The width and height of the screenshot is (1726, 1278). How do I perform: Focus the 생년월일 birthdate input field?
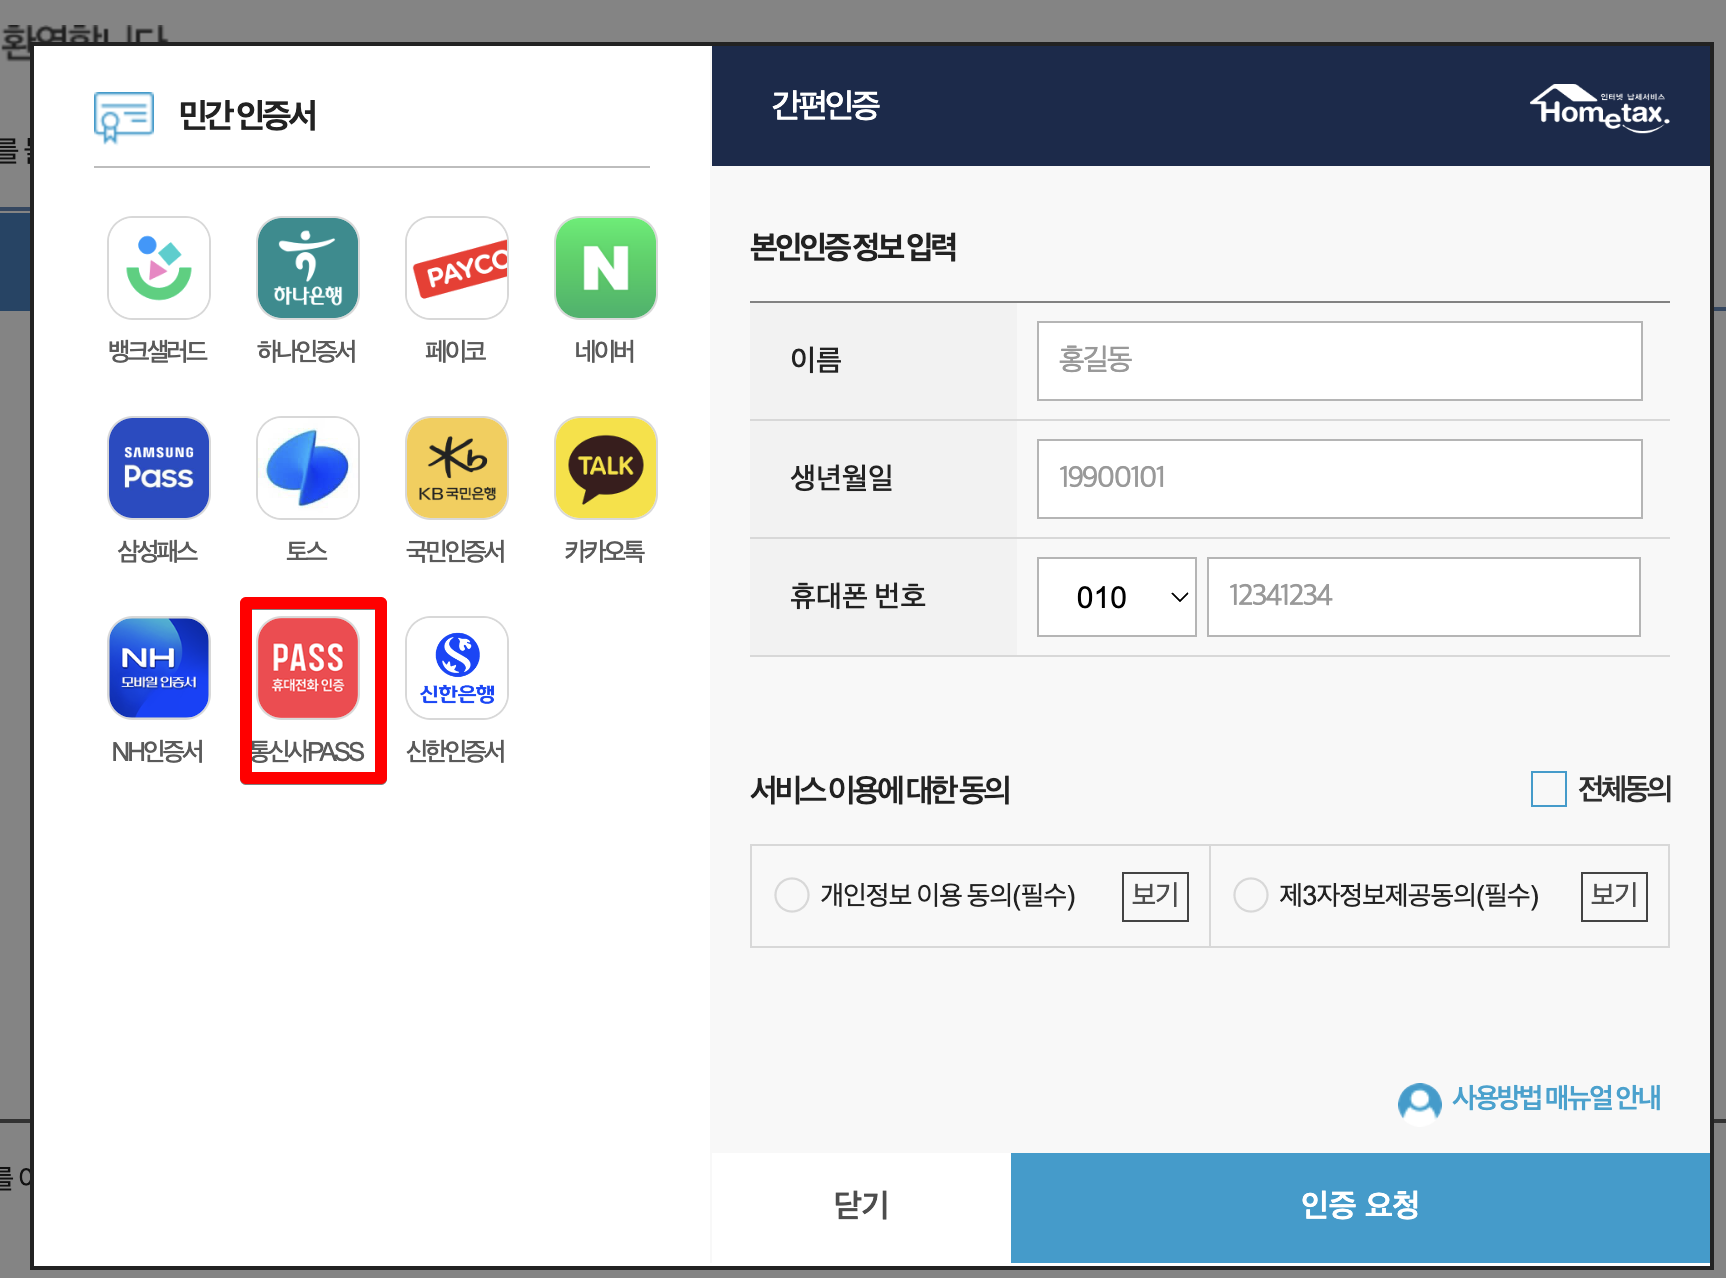pos(1340,479)
